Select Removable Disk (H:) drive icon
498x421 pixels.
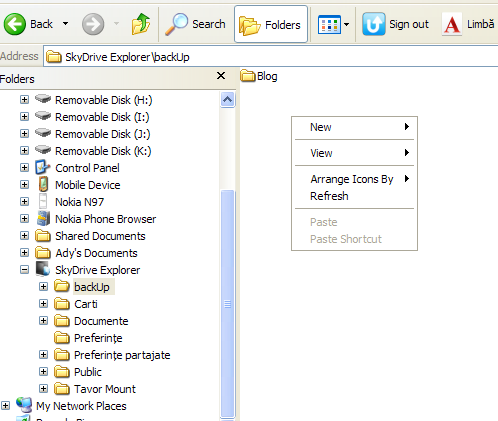click(43, 99)
